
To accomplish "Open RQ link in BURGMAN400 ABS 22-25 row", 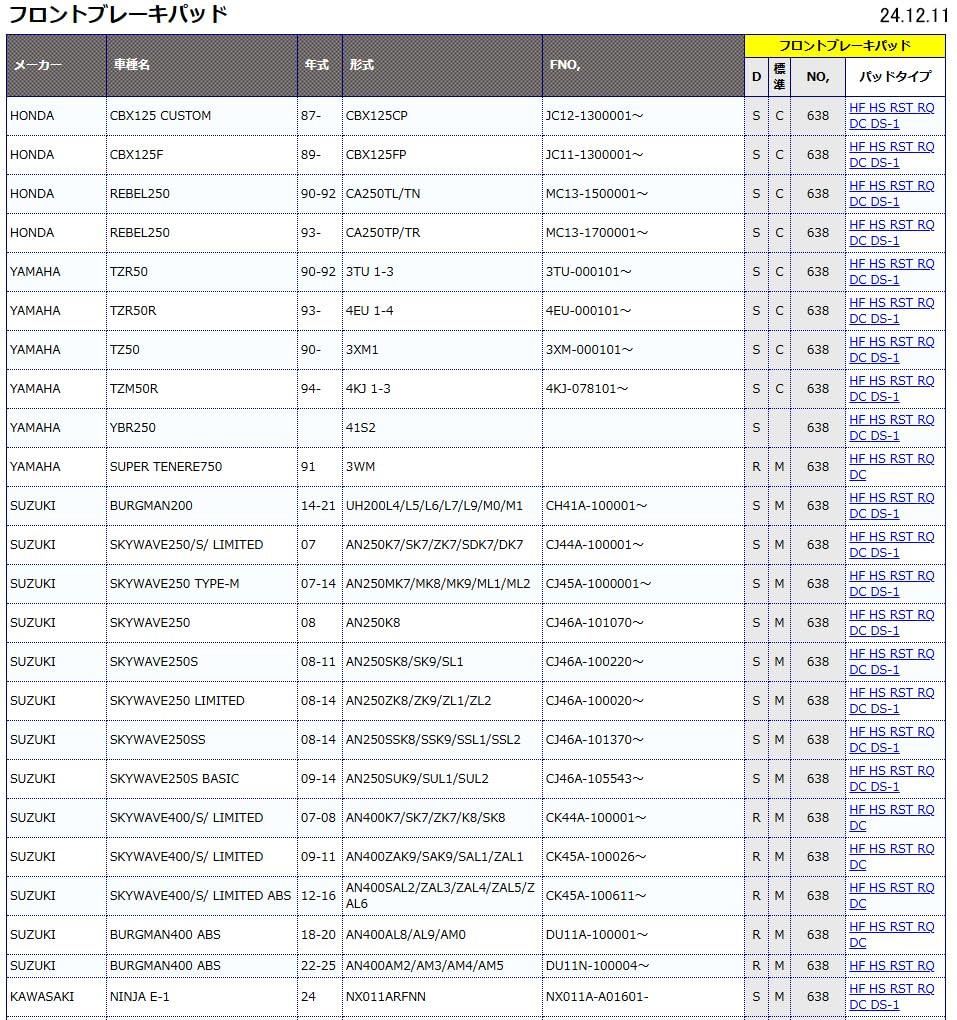I will click(925, 966).
